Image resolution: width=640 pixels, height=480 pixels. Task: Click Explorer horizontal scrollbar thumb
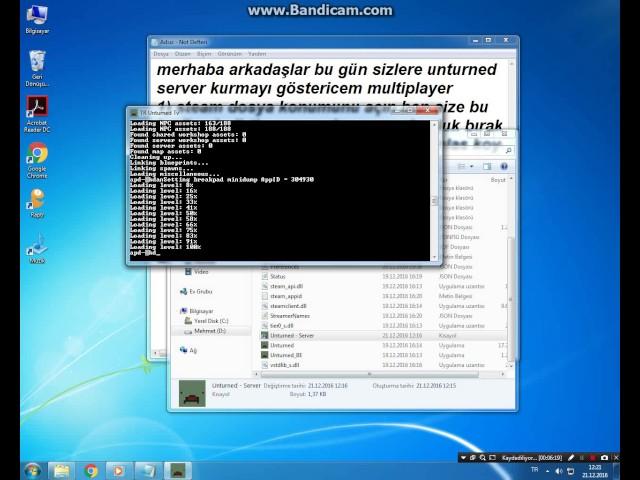tap(369, 374)
